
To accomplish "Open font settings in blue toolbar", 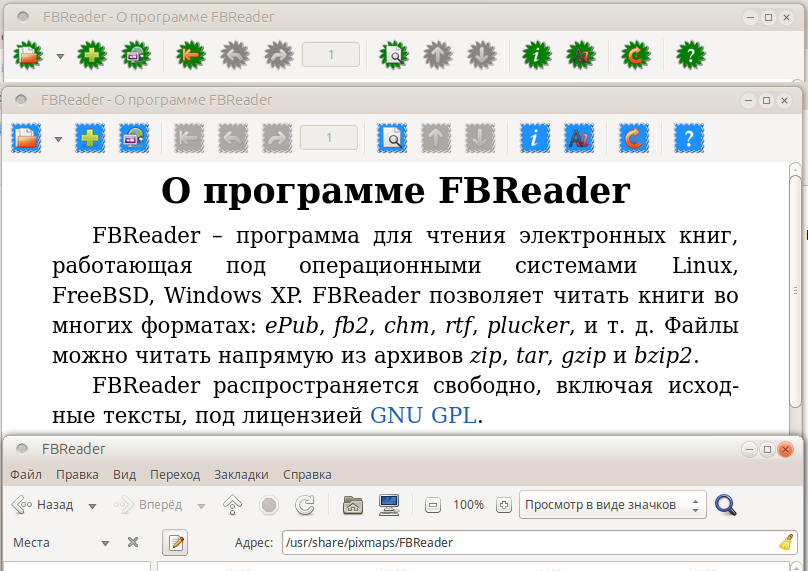I will pos(579,138).
